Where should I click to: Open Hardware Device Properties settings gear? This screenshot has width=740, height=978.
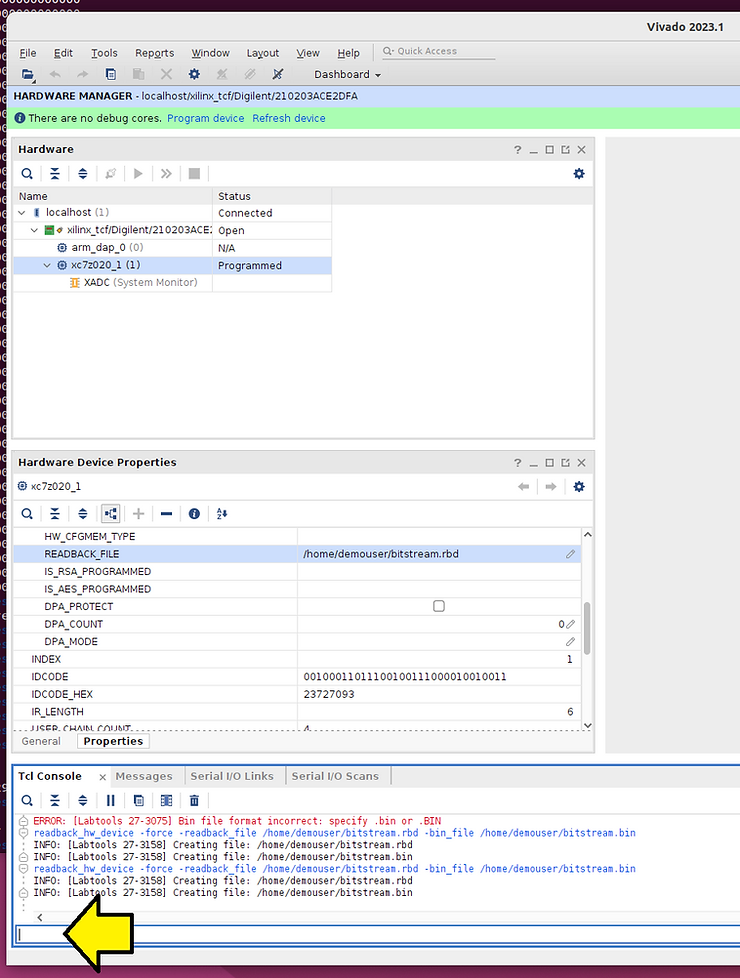[x=579, y=487]
